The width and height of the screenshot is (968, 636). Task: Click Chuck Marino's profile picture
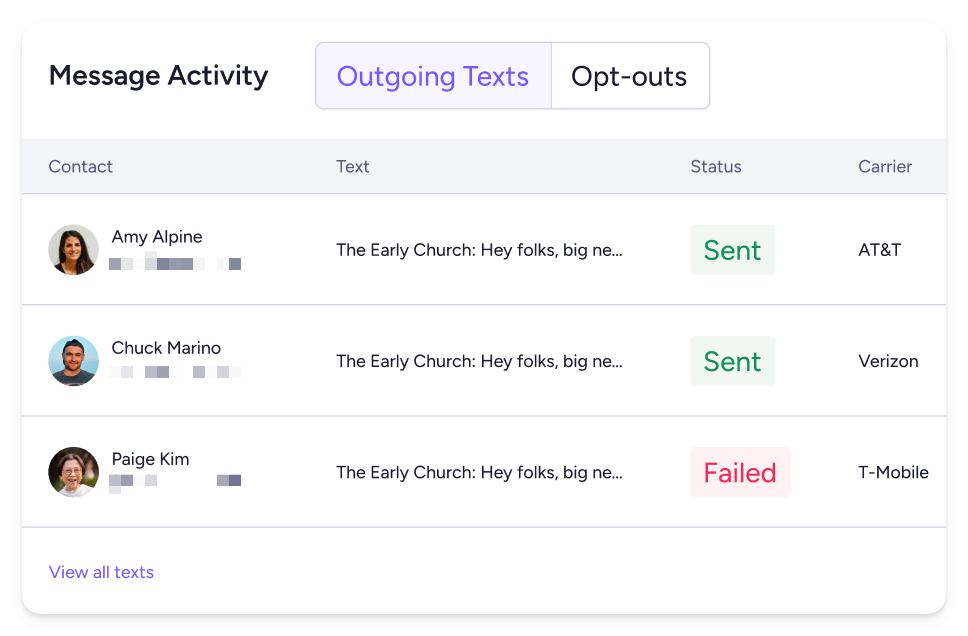point(73,361)
